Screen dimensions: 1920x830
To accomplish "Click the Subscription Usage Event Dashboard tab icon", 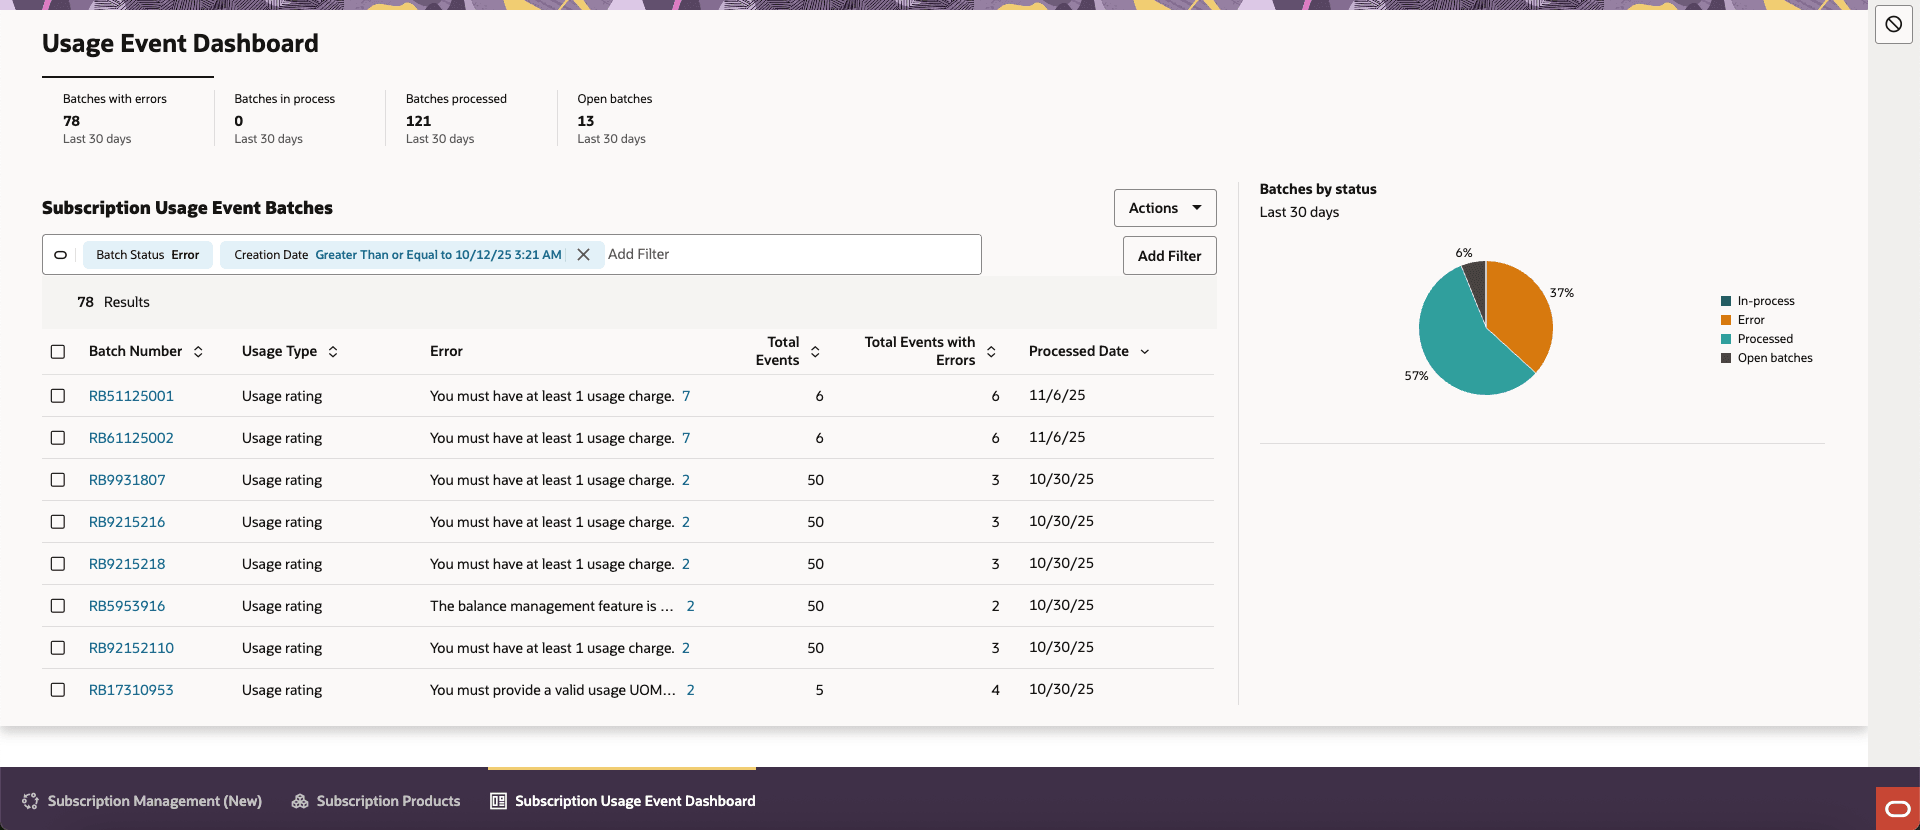I will (498, 801).
